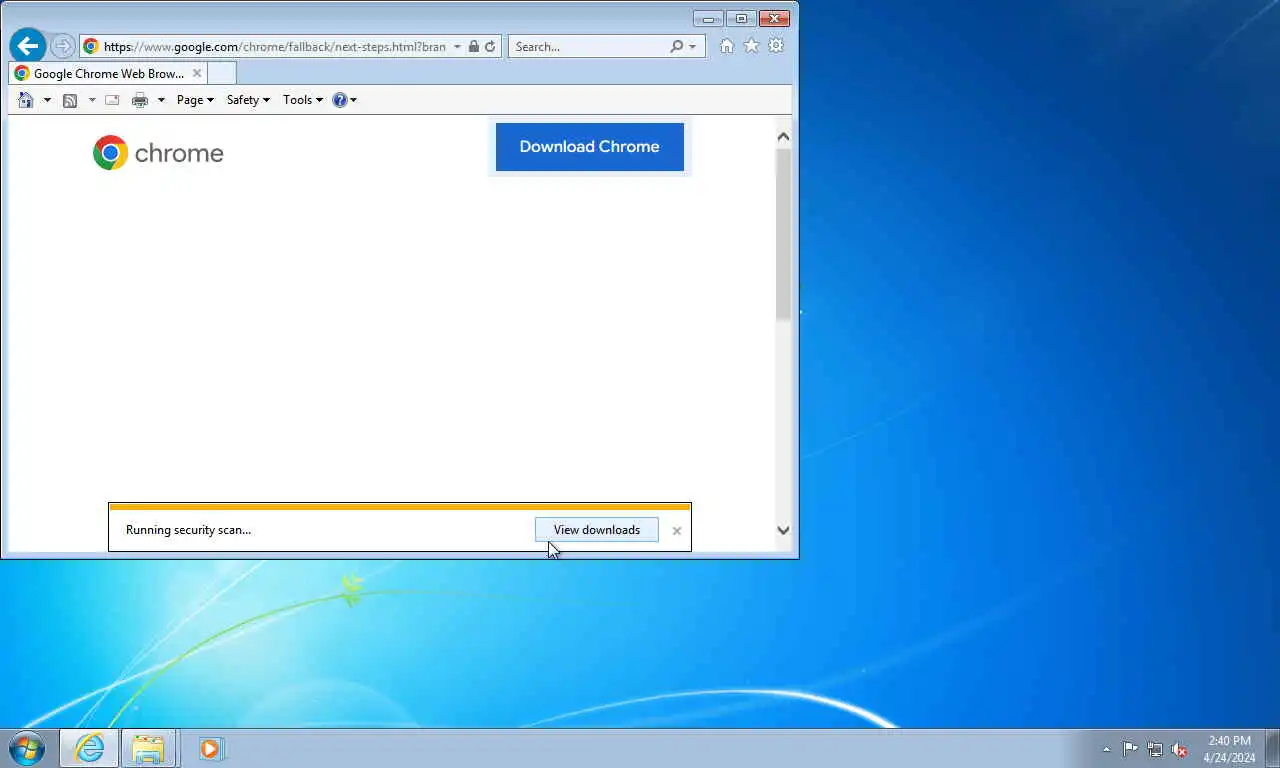Click the grayed Forward arrow button
Screen dimensions: 1280x768
click(62, 46)
